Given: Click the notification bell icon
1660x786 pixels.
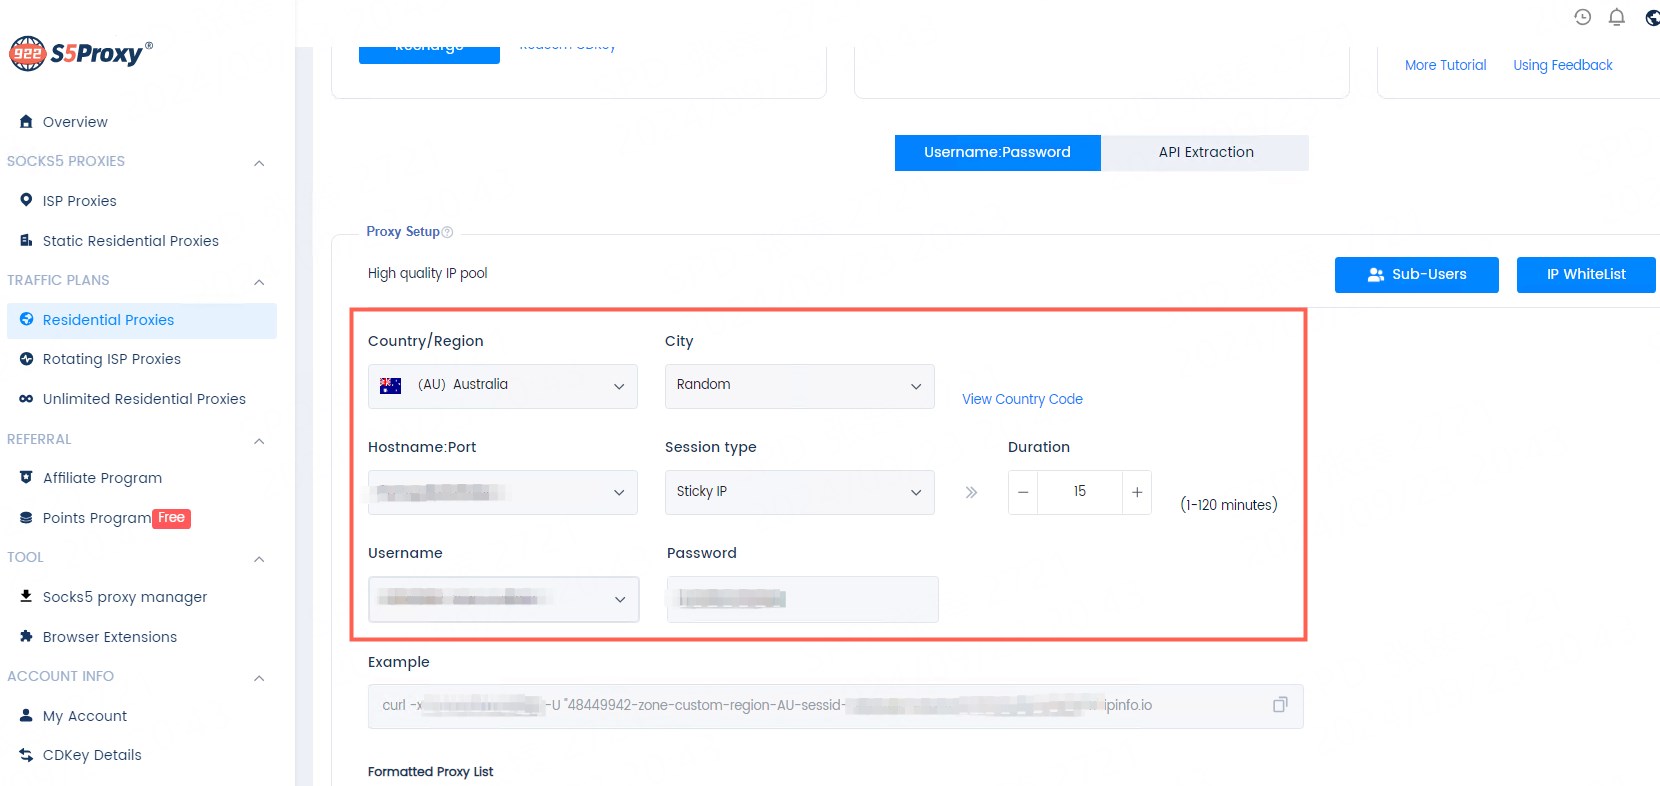Looking at the screenshot, I should click(x=1616, y=17).
